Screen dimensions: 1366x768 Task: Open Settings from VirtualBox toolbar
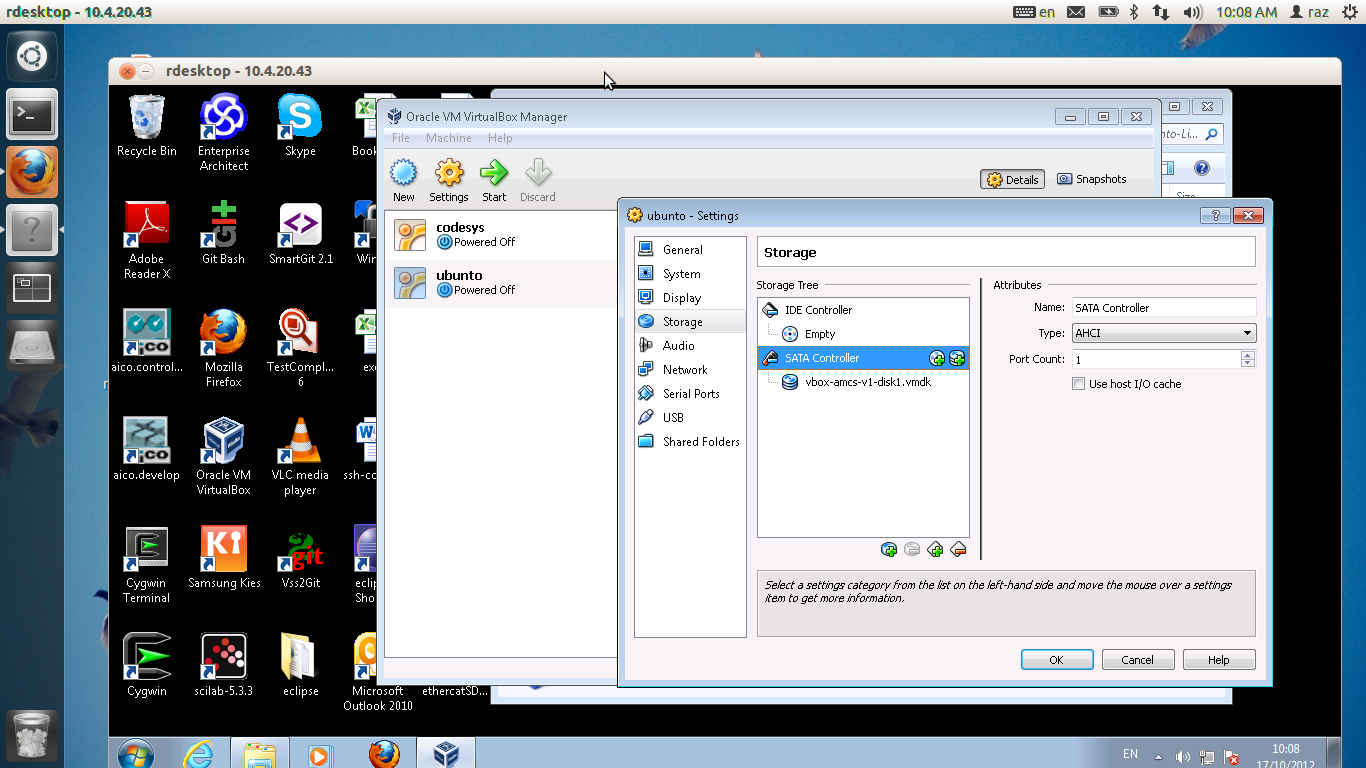click(449, 180)
